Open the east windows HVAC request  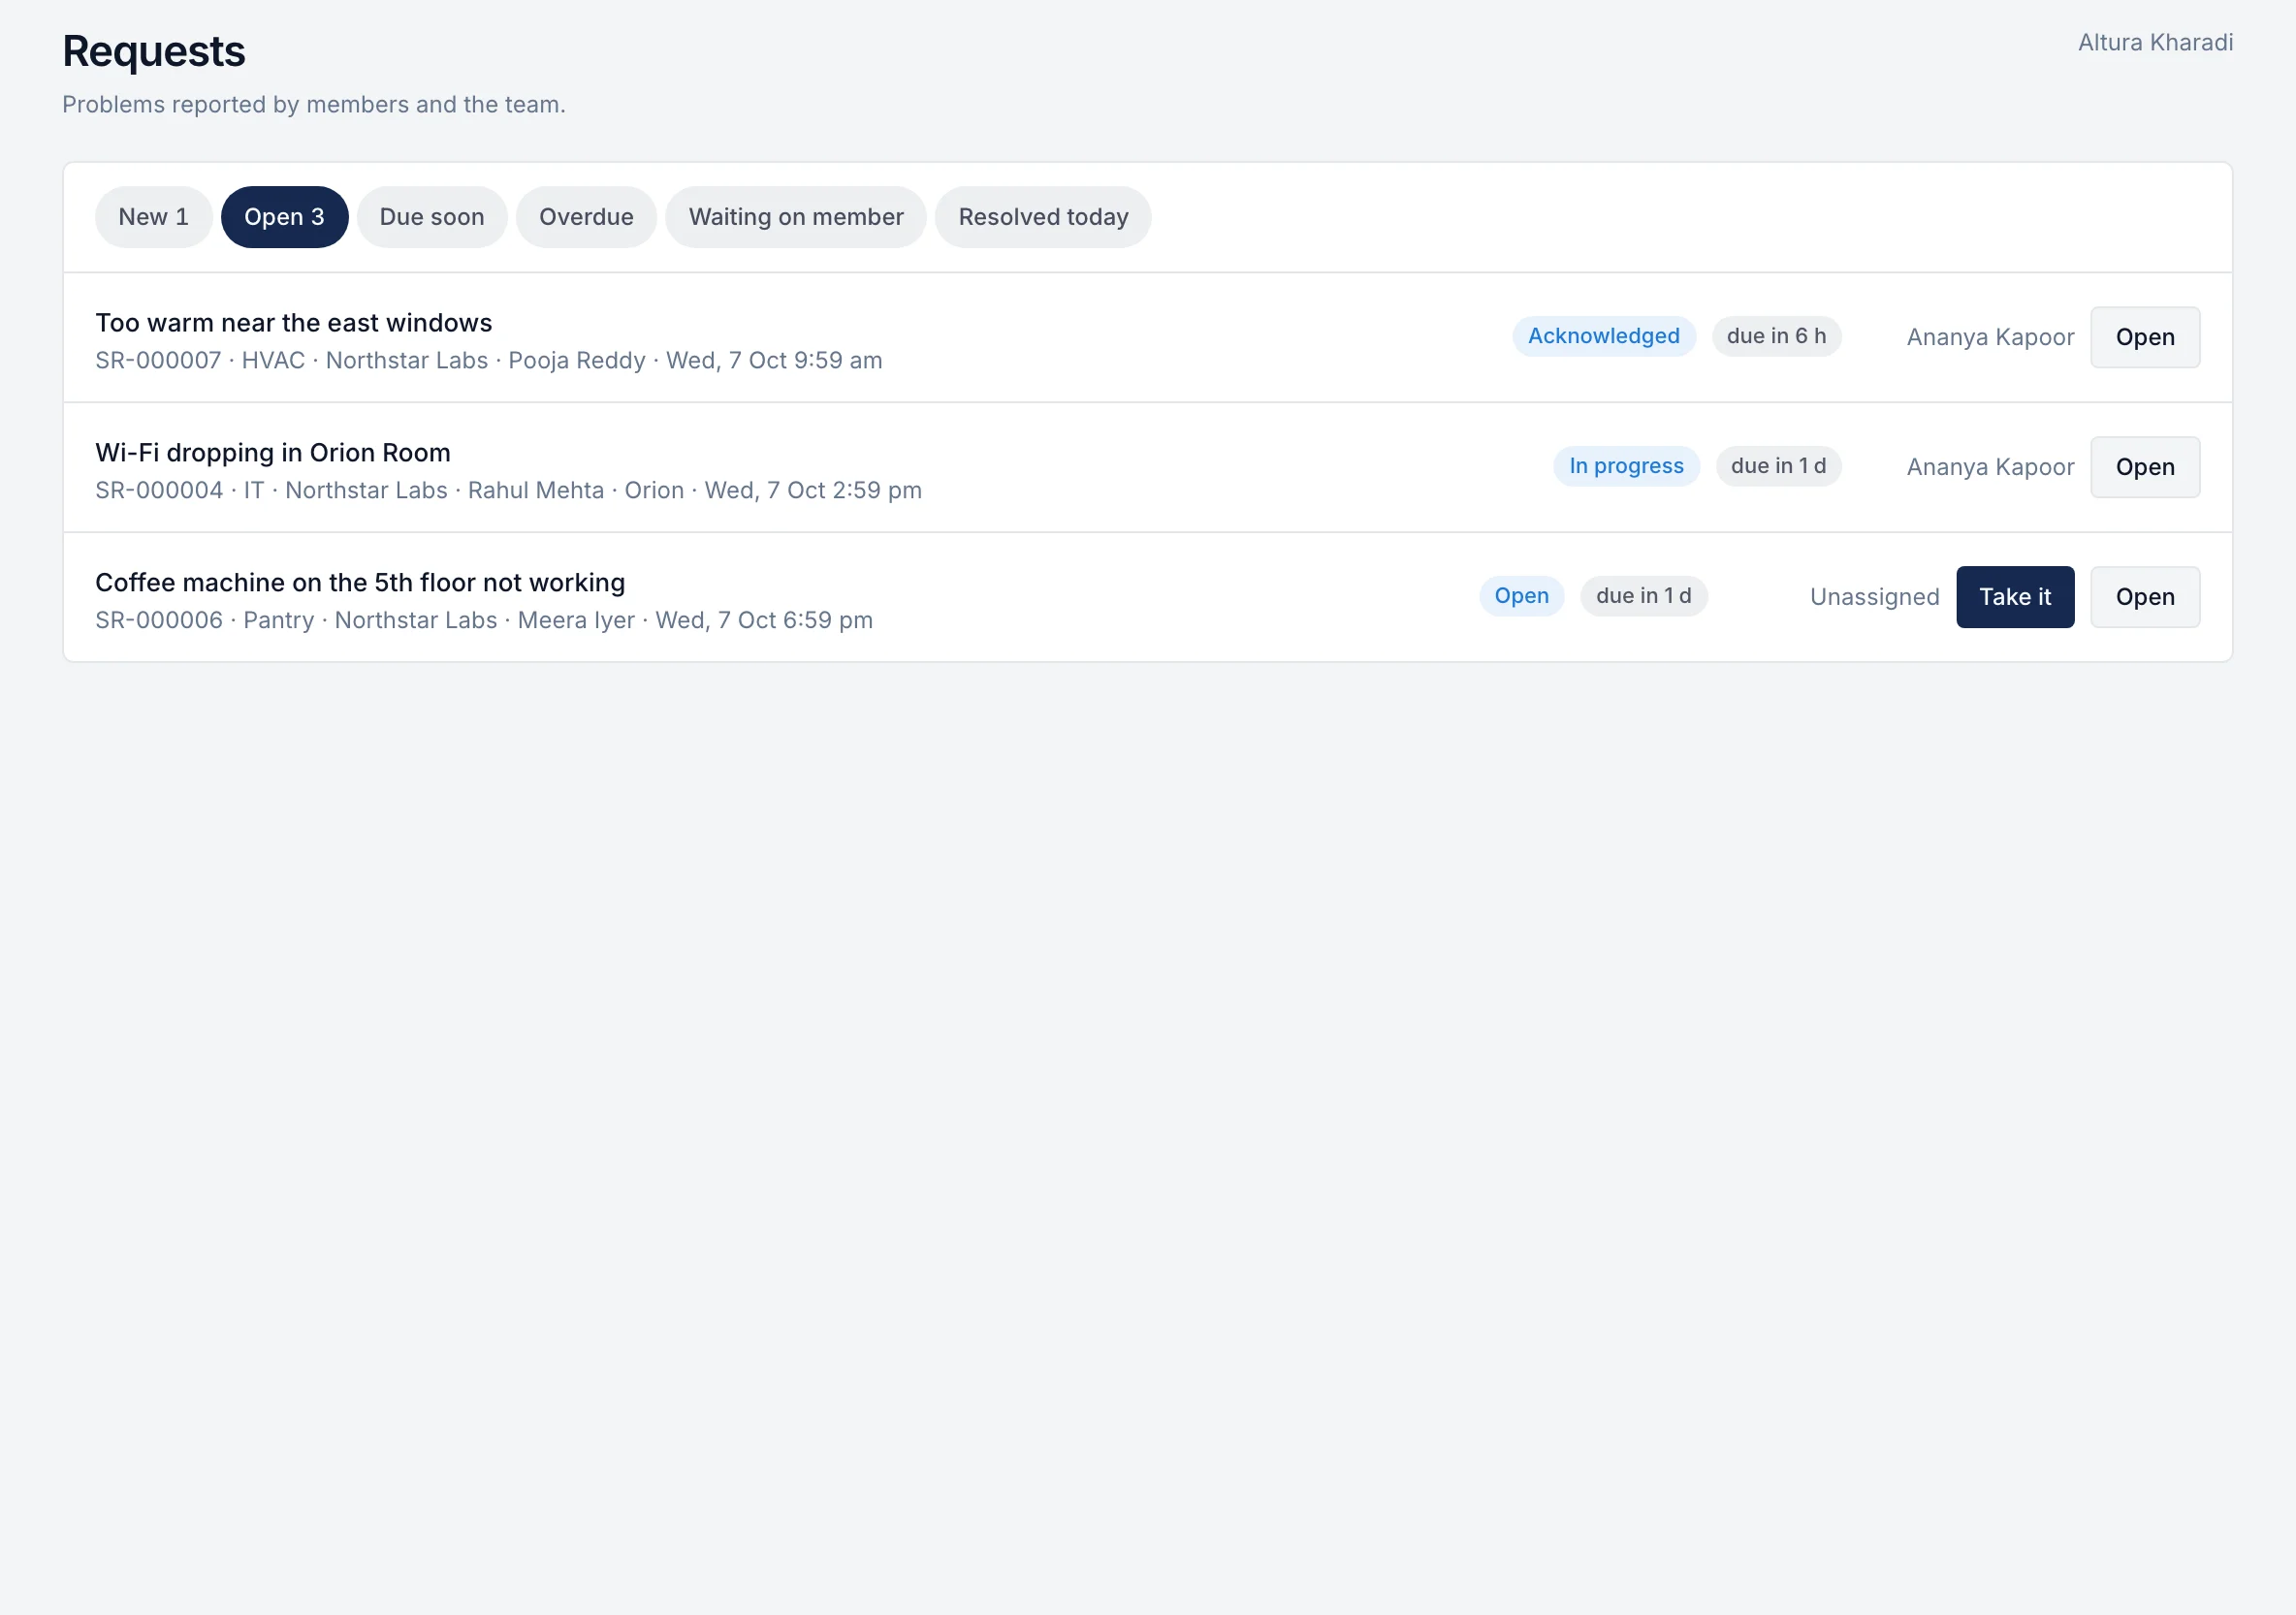(2145, 337)
